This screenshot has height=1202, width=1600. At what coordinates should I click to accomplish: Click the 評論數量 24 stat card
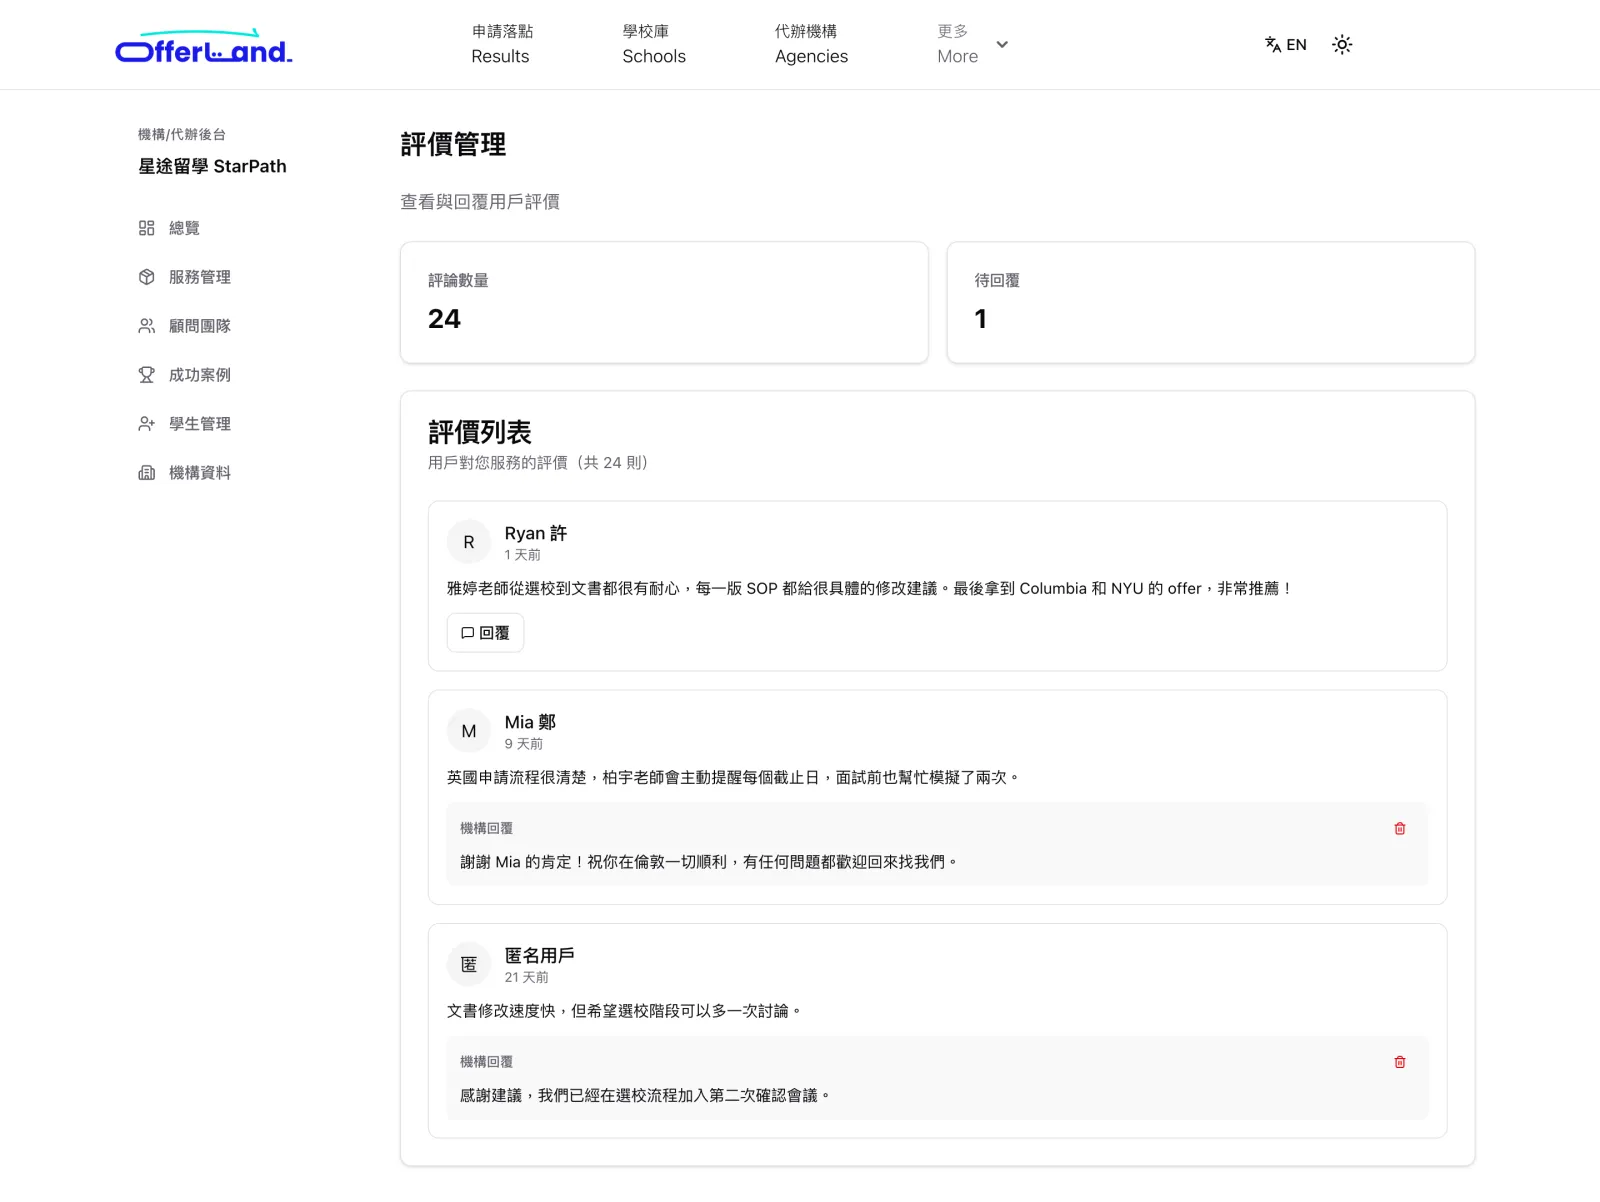664,302
